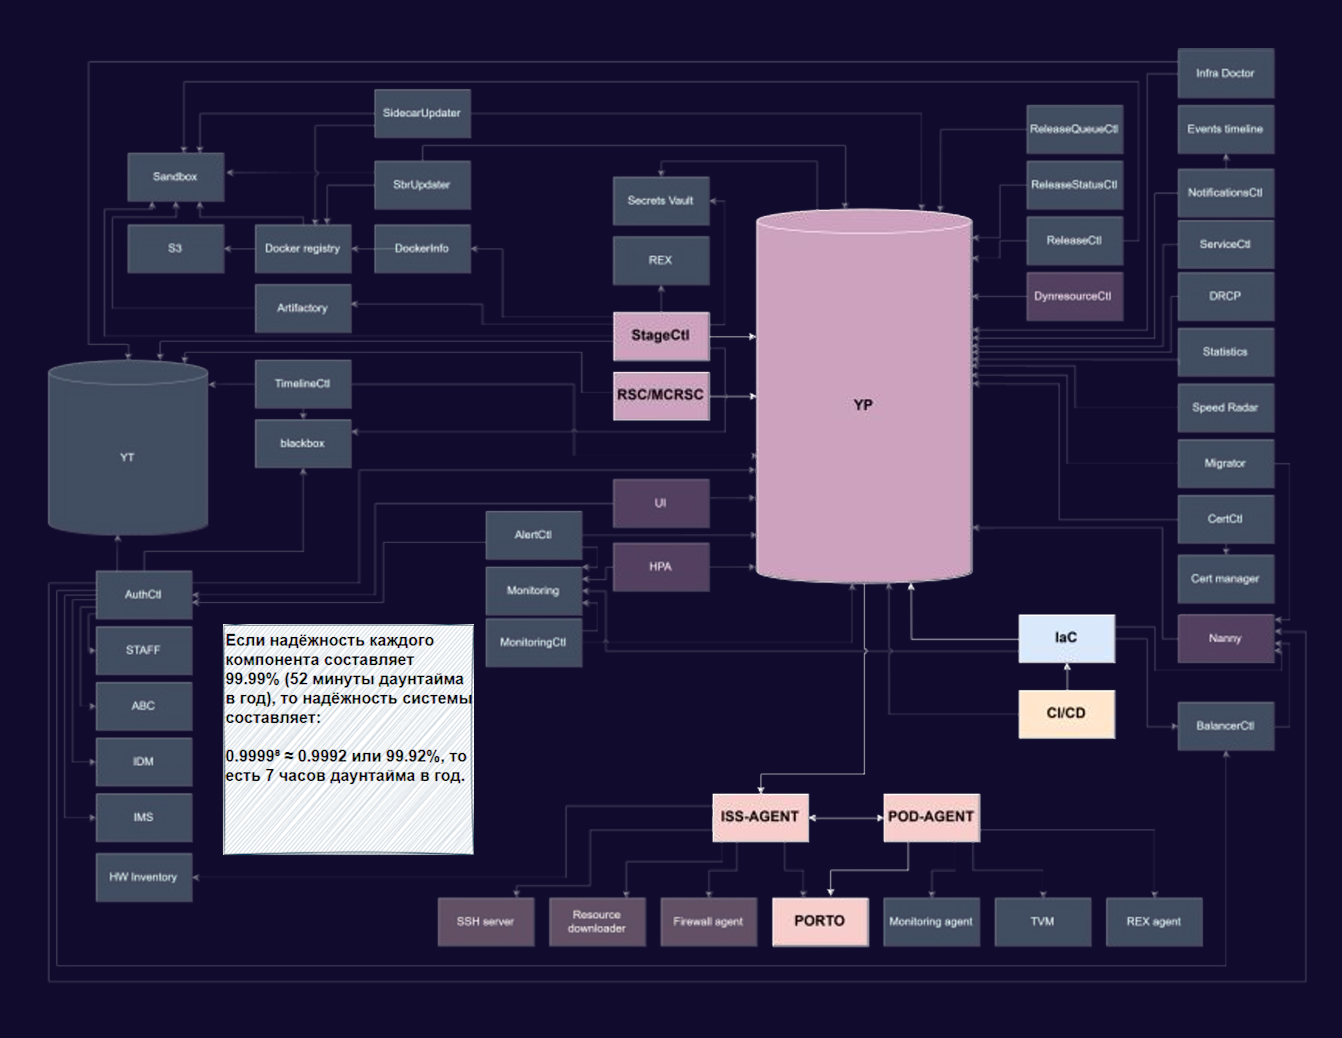This screenshot has height=1038, width=1342.
Task: Click the SidecarUpdater node
Action: pos(422,113)
